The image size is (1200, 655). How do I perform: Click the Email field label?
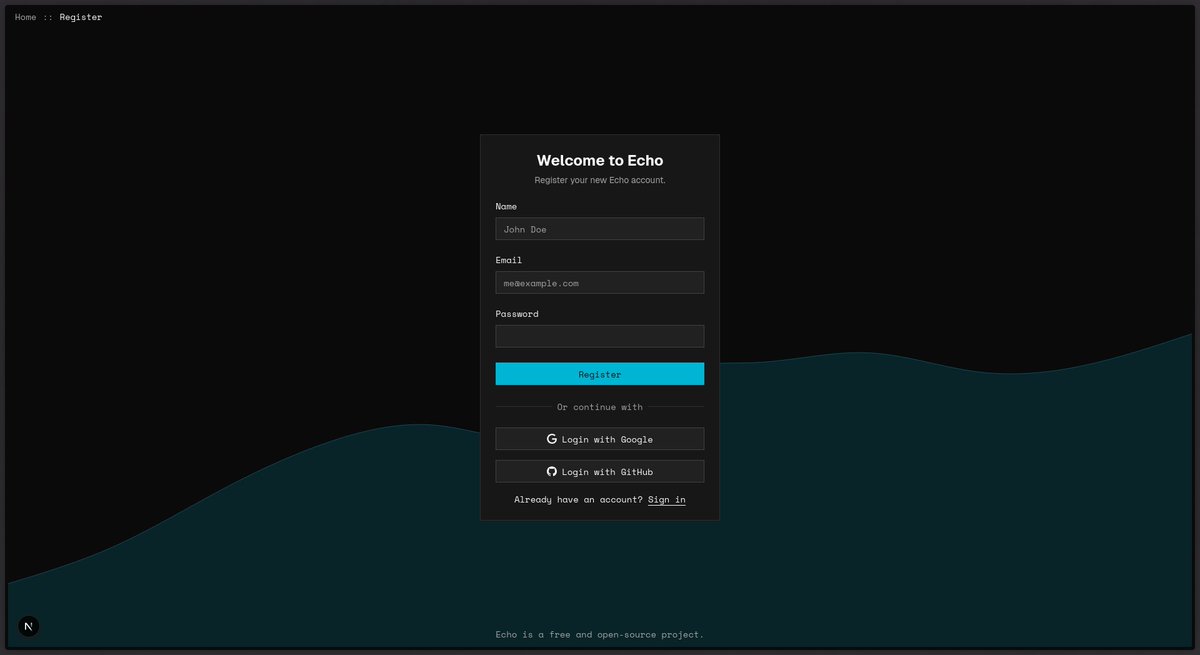509,260
